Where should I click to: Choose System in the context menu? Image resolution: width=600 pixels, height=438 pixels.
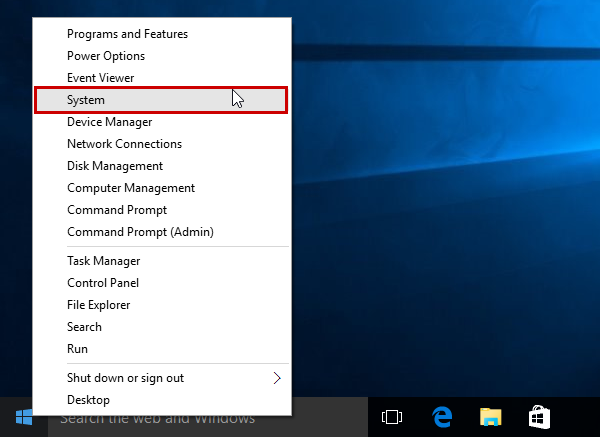(x=161, y=100)
